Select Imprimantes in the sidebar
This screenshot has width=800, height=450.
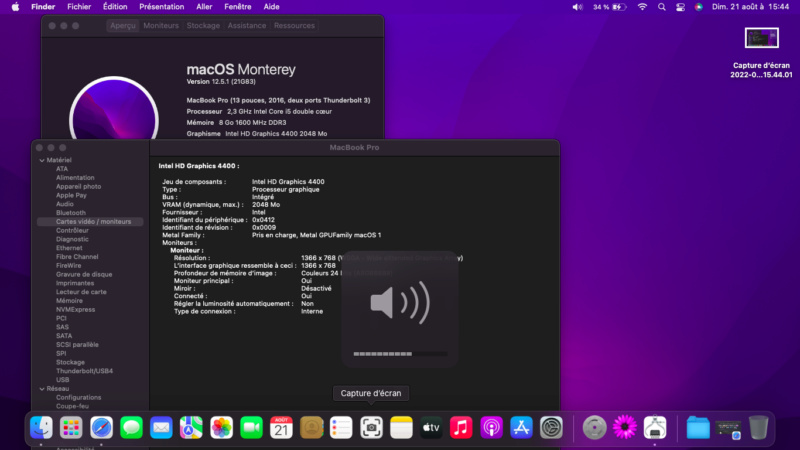(x=75, y=283)
